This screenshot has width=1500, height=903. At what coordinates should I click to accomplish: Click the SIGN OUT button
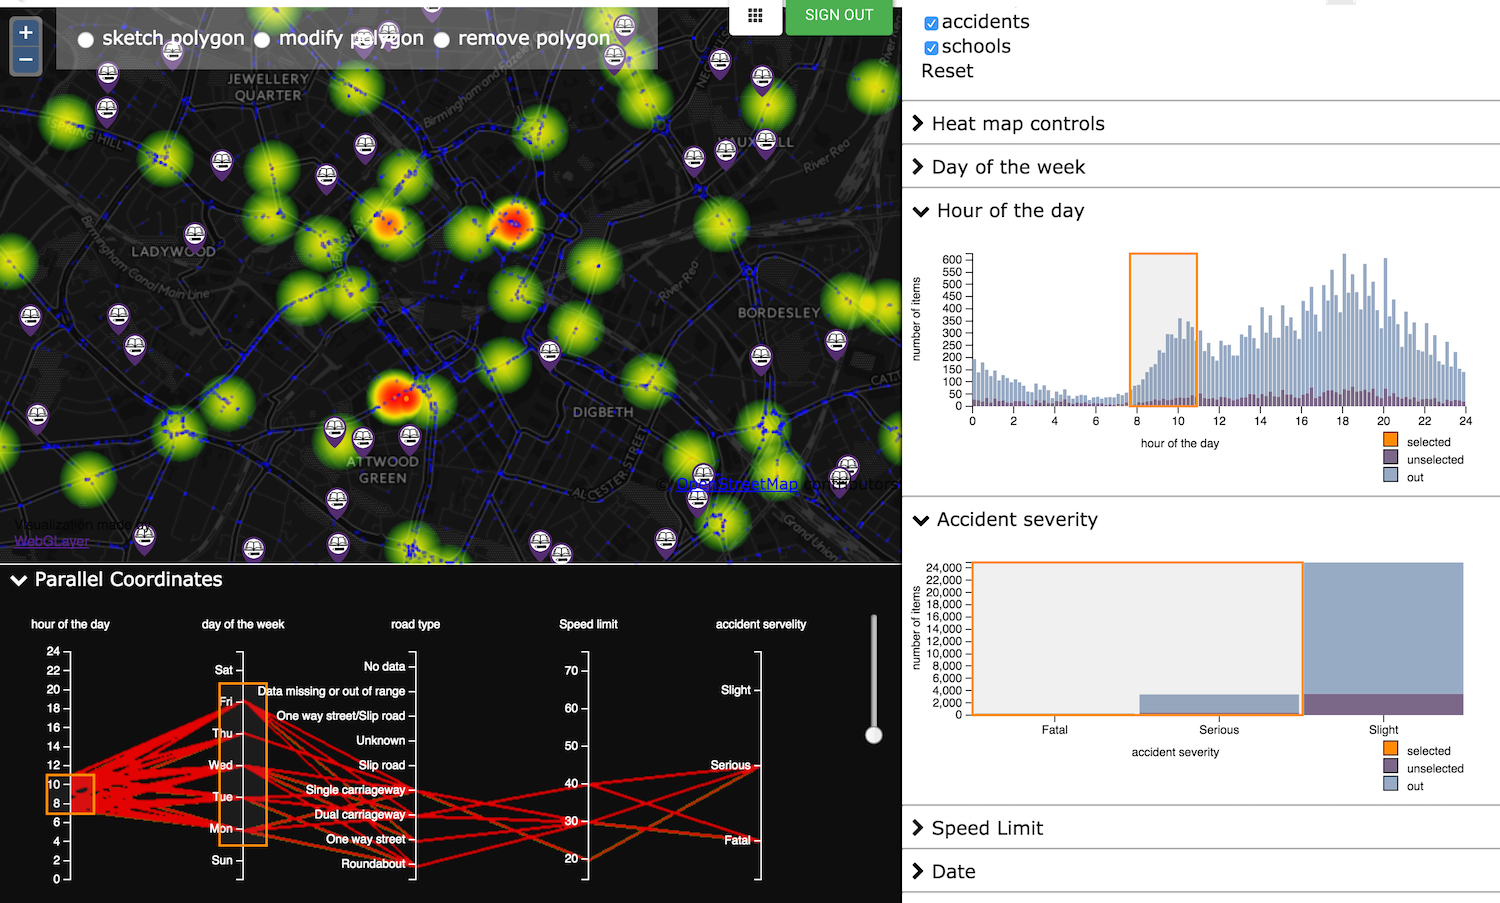coord(838,16)
